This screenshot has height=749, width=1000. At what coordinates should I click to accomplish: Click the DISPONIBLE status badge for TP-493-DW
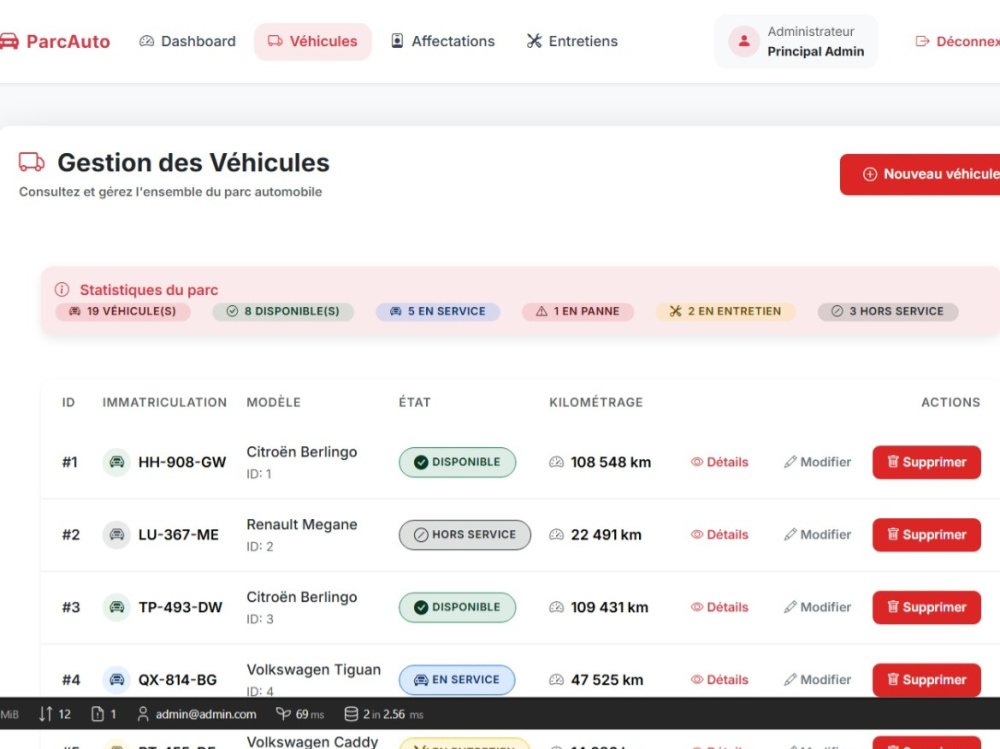(457, 607)
